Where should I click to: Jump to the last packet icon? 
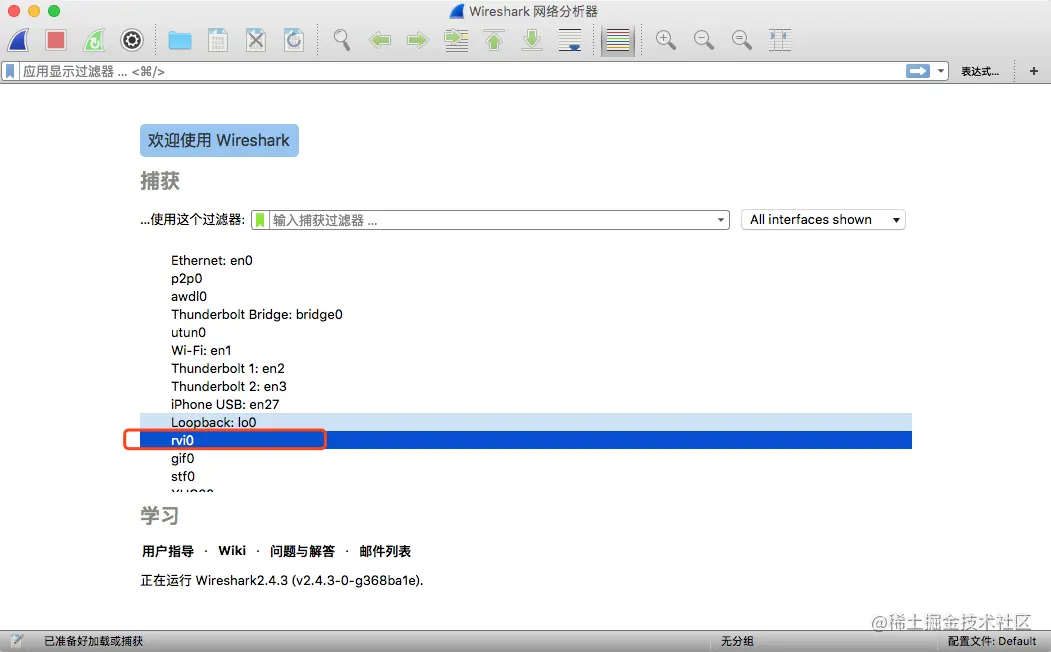532,40
